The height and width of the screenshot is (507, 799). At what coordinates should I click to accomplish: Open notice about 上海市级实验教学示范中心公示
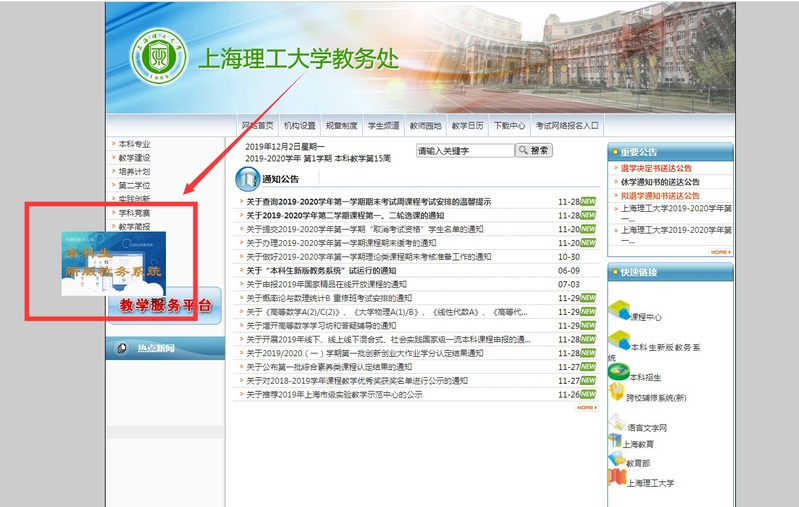[x=334, y=394]
